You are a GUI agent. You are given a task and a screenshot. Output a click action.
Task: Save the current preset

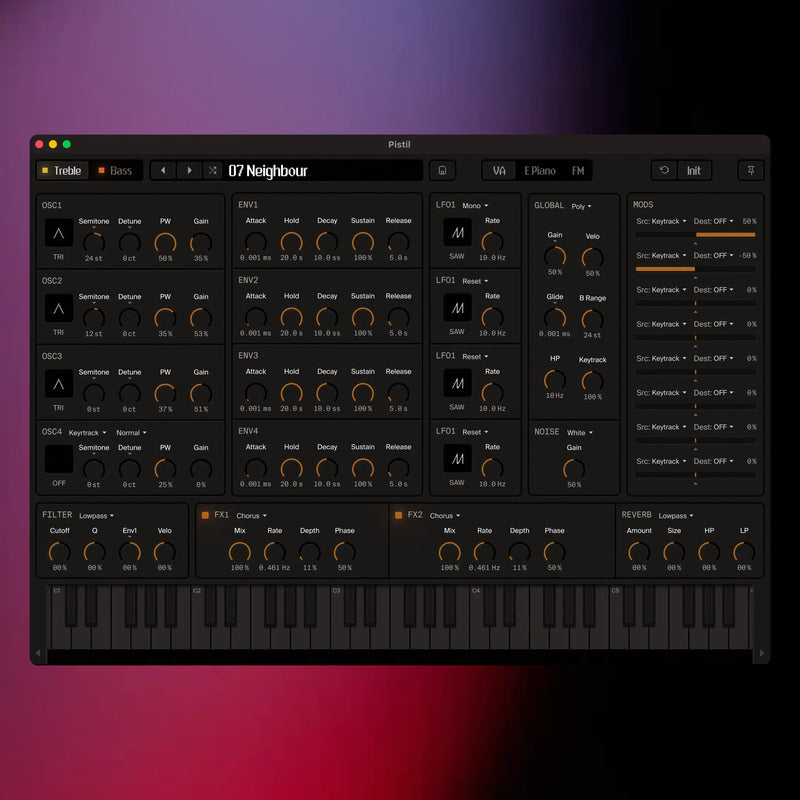[x=442, y=170]
